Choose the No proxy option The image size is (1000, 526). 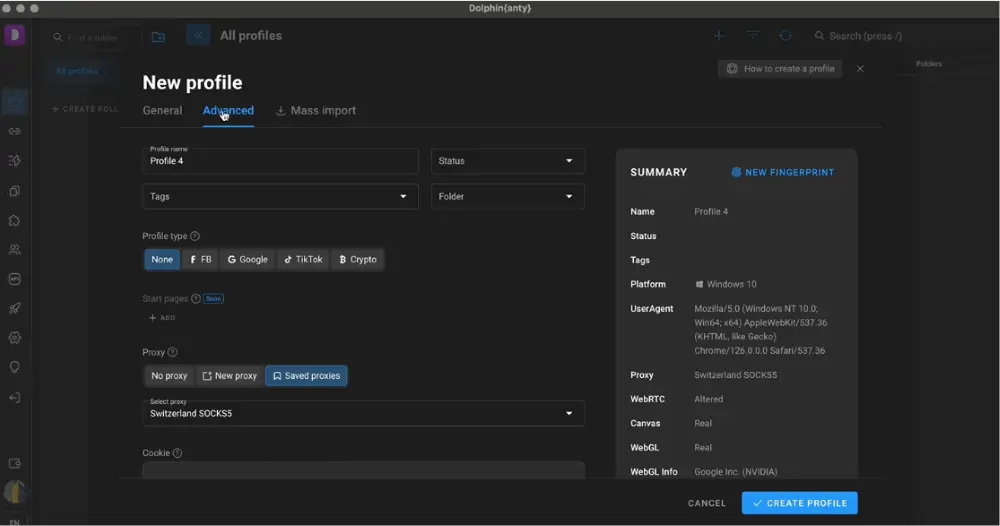[x=169, y=376]
